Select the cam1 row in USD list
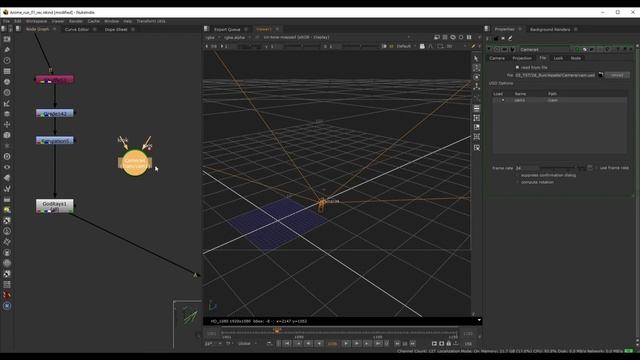The height and width of the screenshot is (360, 640). 560,100
